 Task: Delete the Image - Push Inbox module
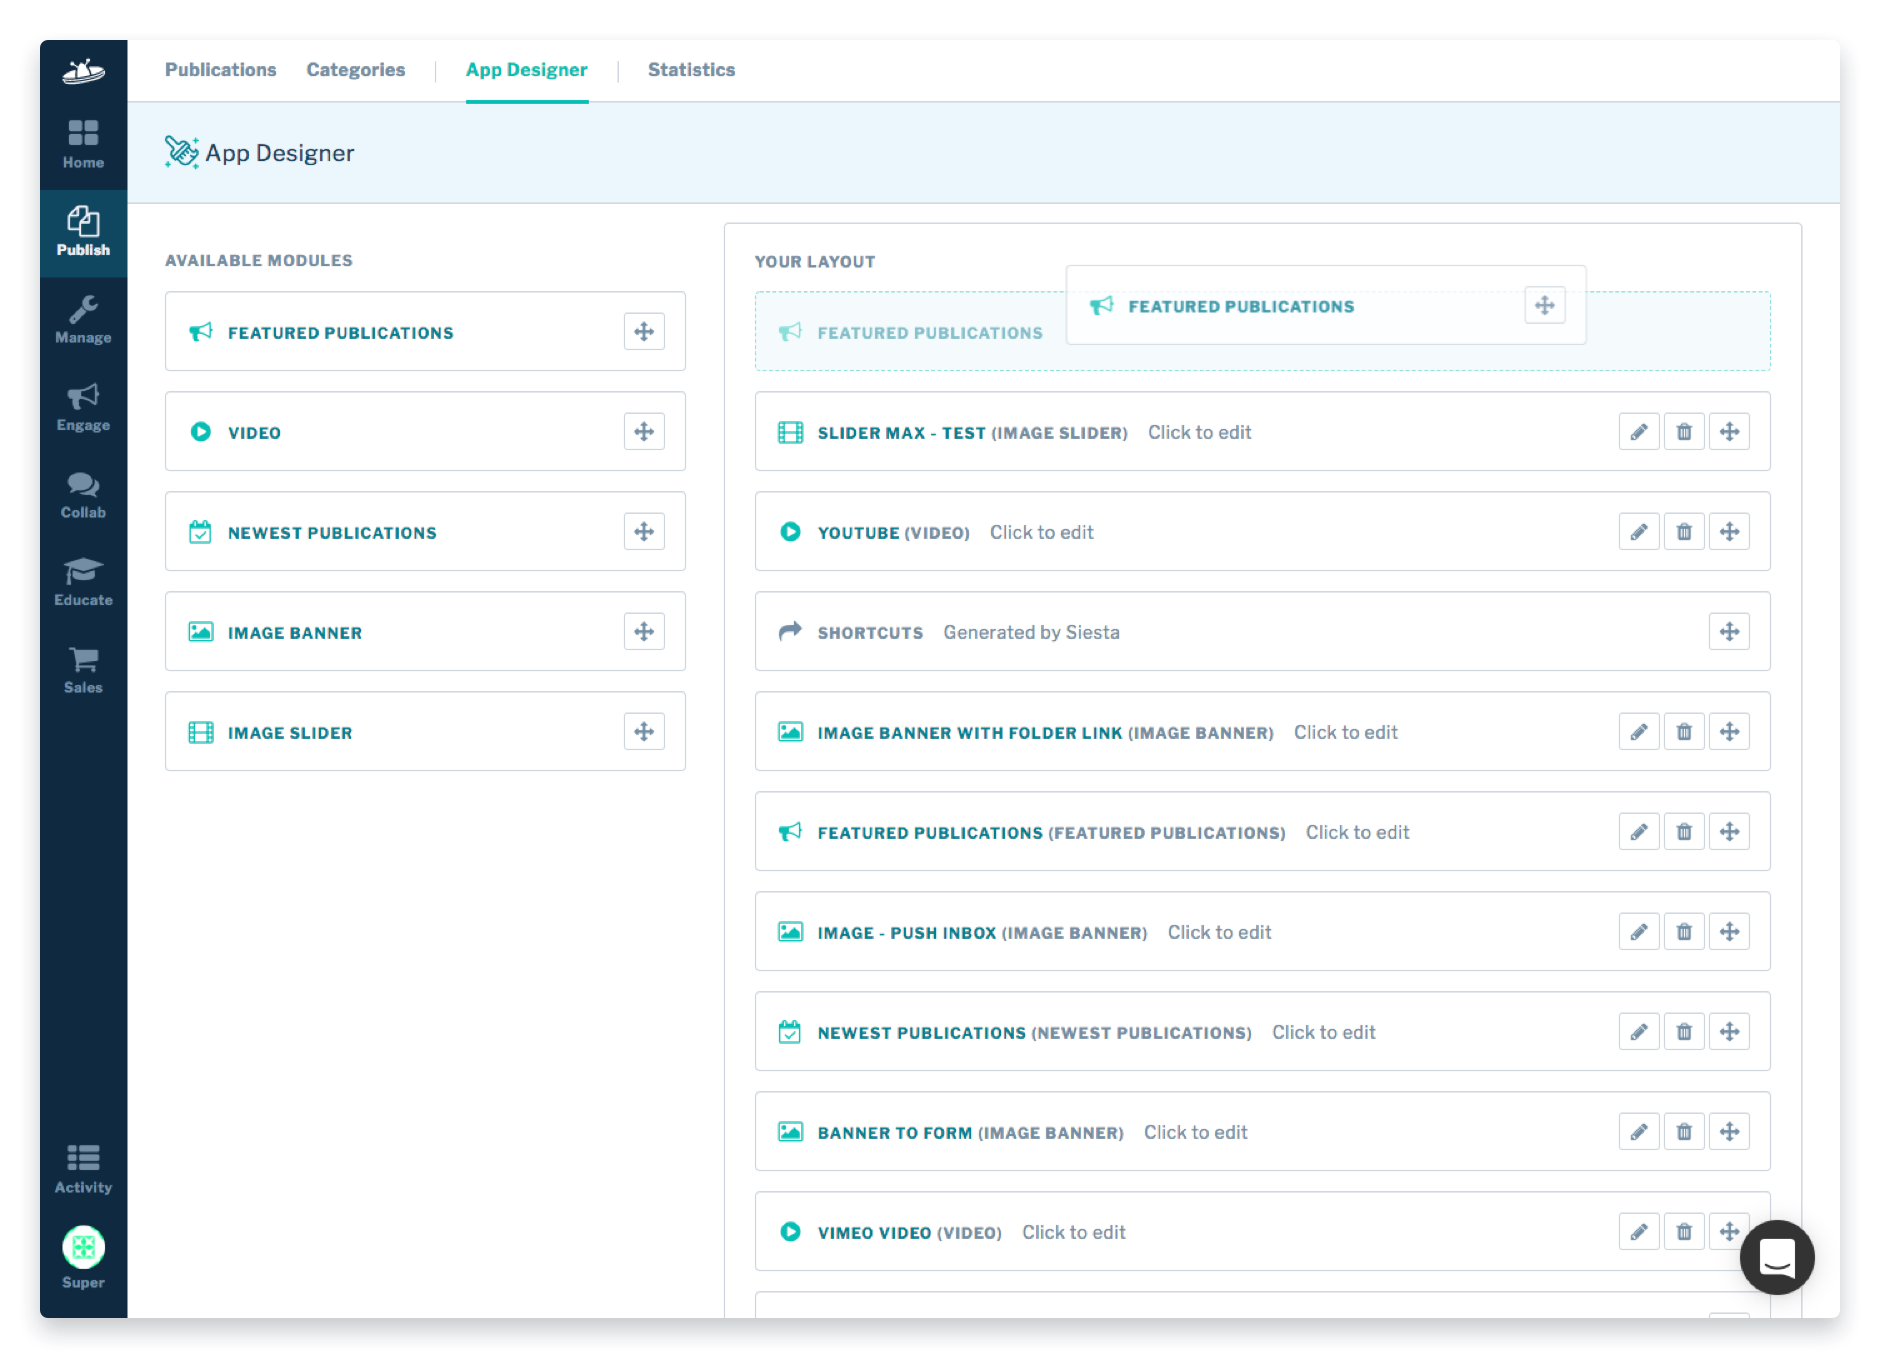point(1684,931)
